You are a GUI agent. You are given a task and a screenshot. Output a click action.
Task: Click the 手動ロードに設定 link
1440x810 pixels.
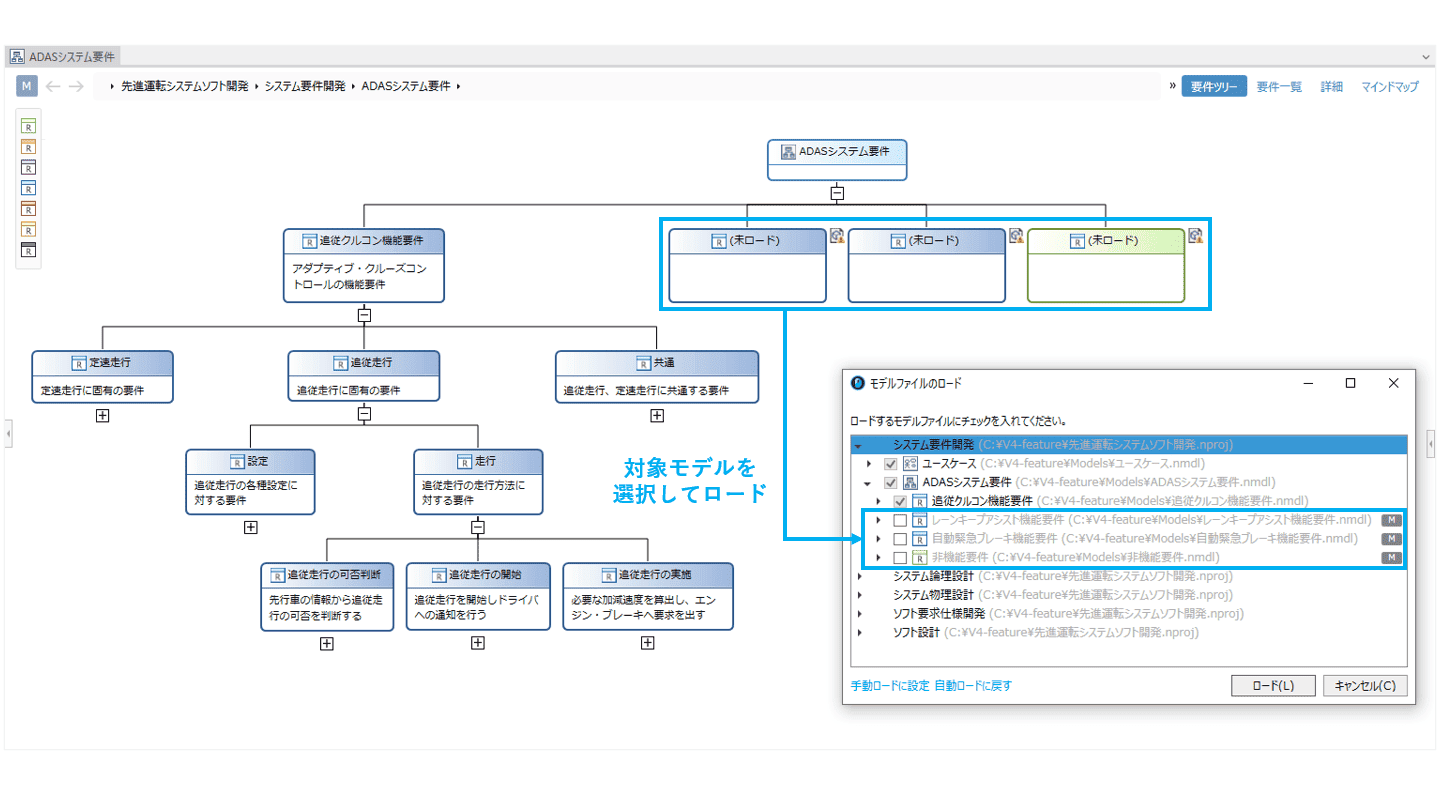click(x=889, y=686)
